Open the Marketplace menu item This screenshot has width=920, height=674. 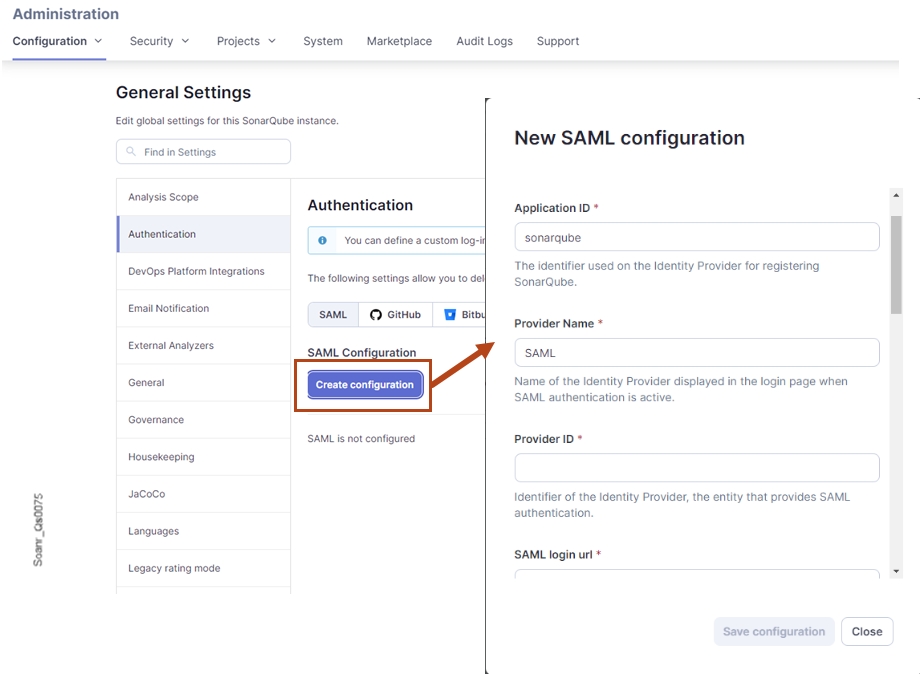399,41
